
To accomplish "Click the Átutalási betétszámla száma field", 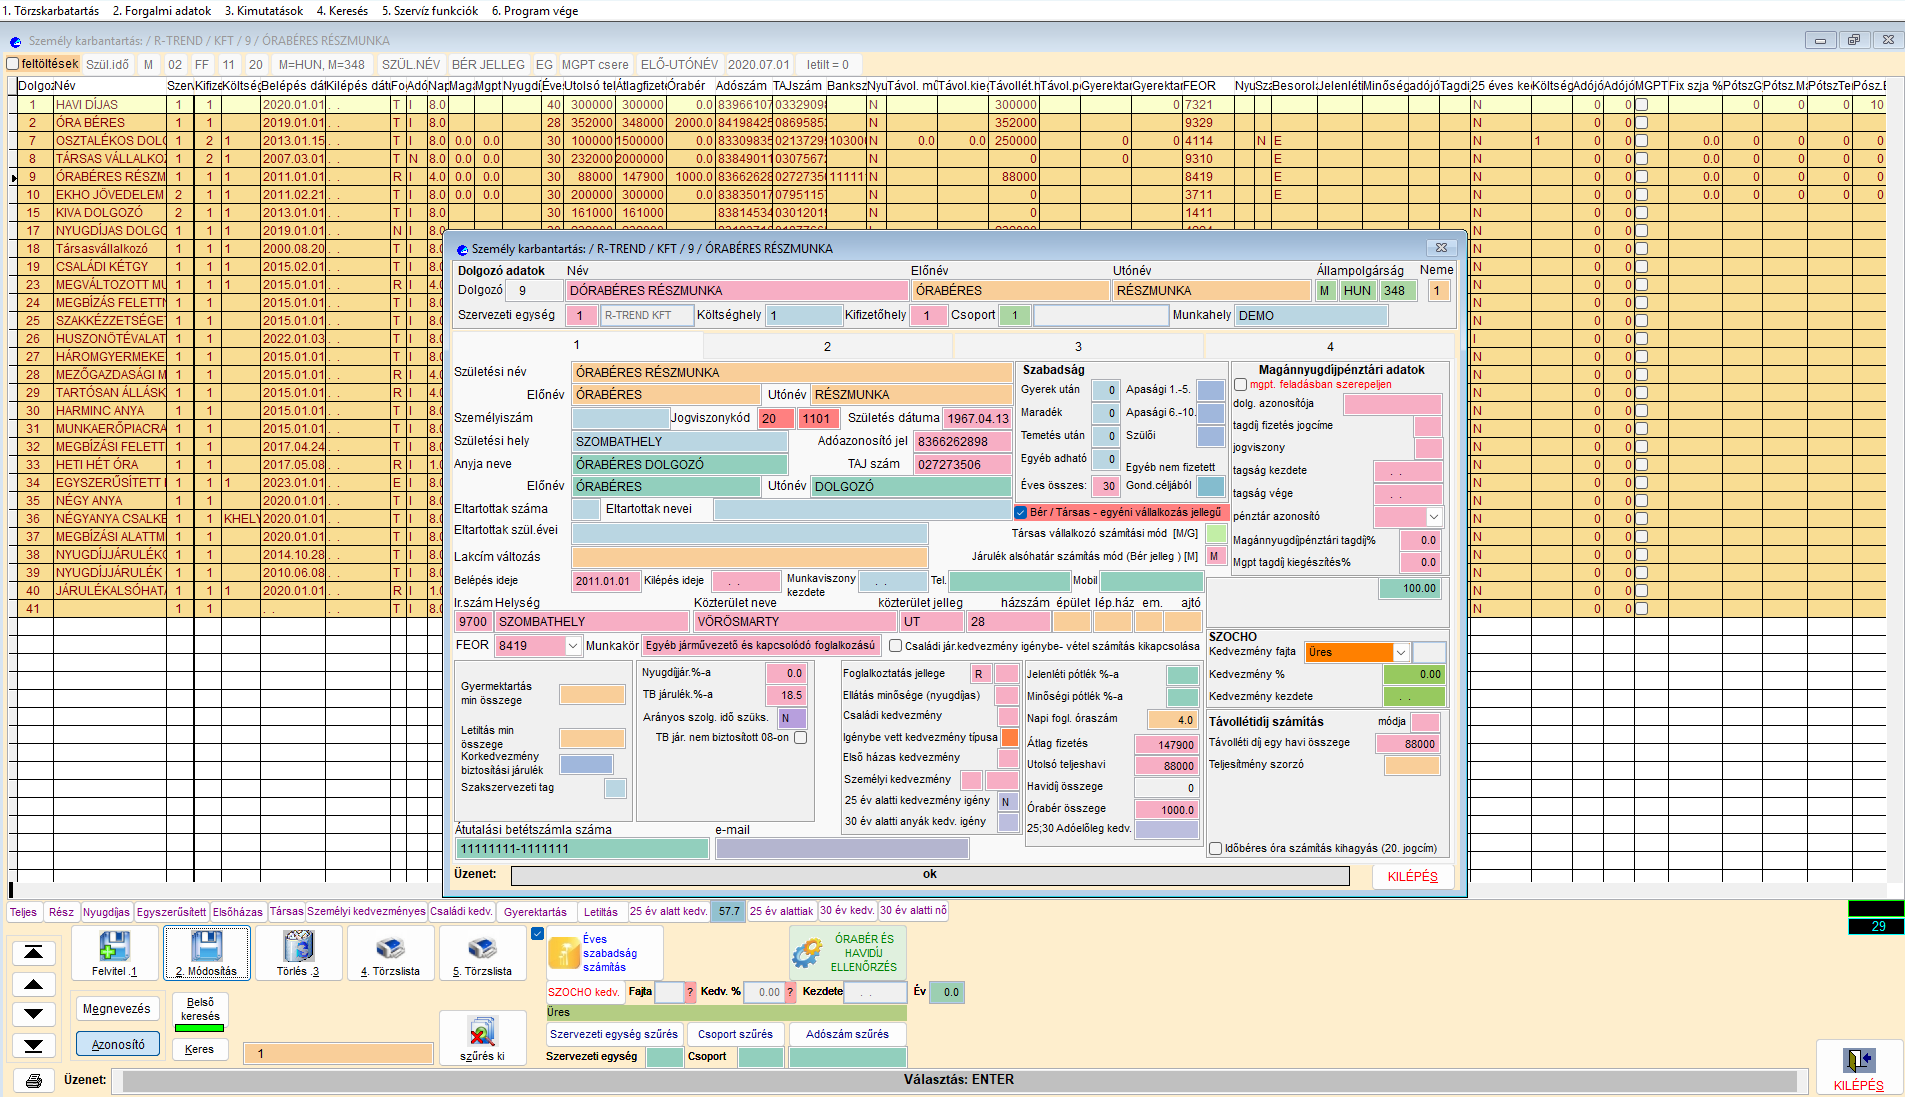I will click(582, 849).
